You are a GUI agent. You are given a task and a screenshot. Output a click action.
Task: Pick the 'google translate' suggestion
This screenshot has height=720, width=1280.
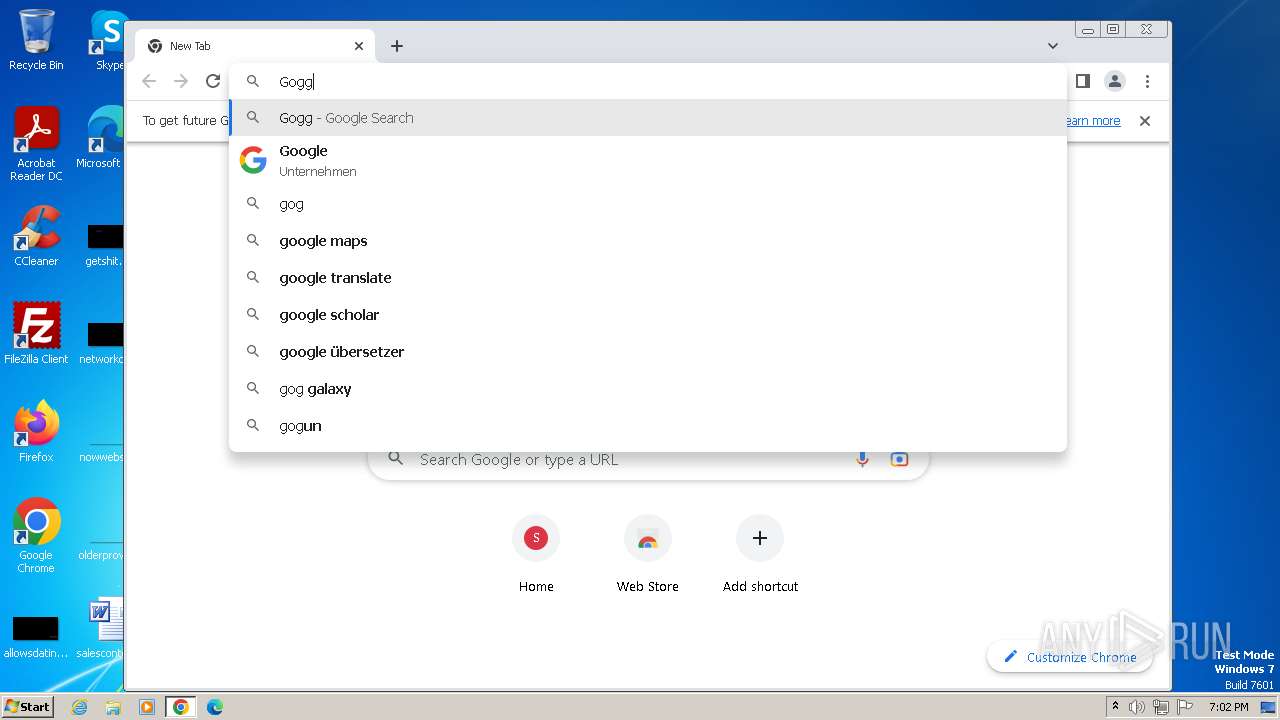(648, 278)
